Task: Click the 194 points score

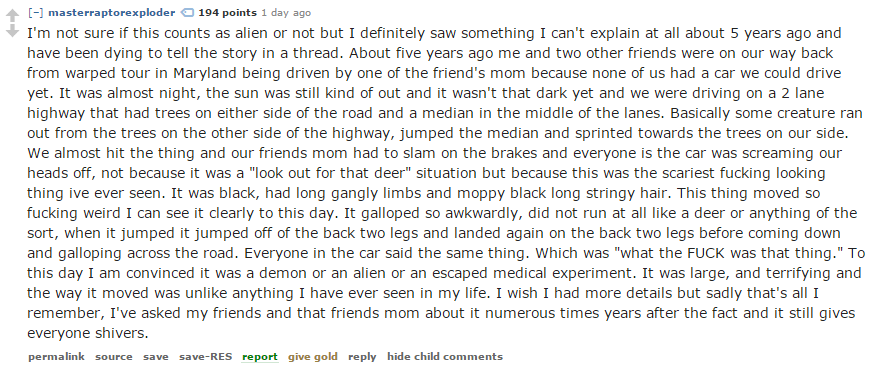Action: pos(227,12)
